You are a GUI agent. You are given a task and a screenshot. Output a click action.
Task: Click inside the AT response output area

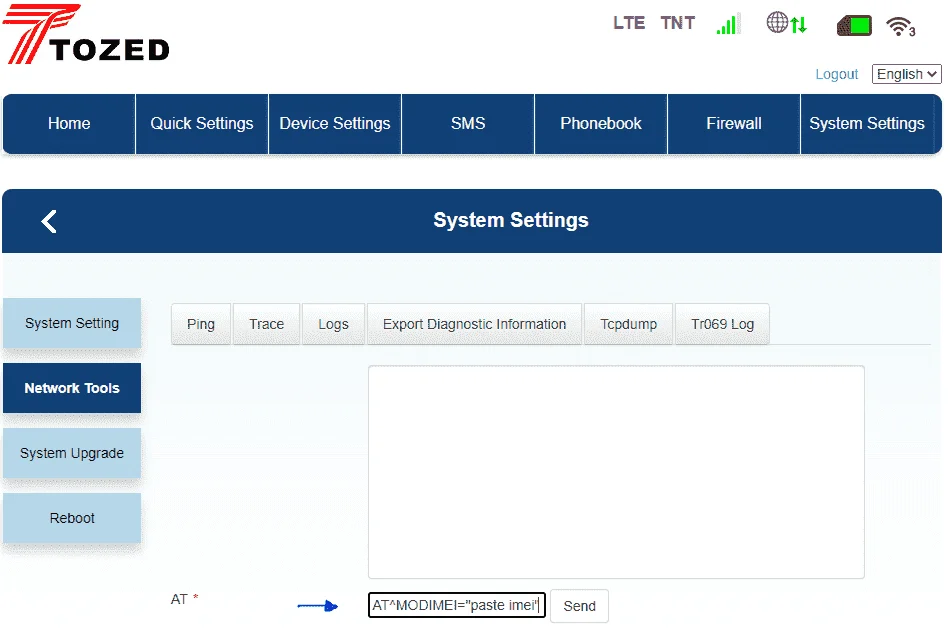tap(616, 472)
